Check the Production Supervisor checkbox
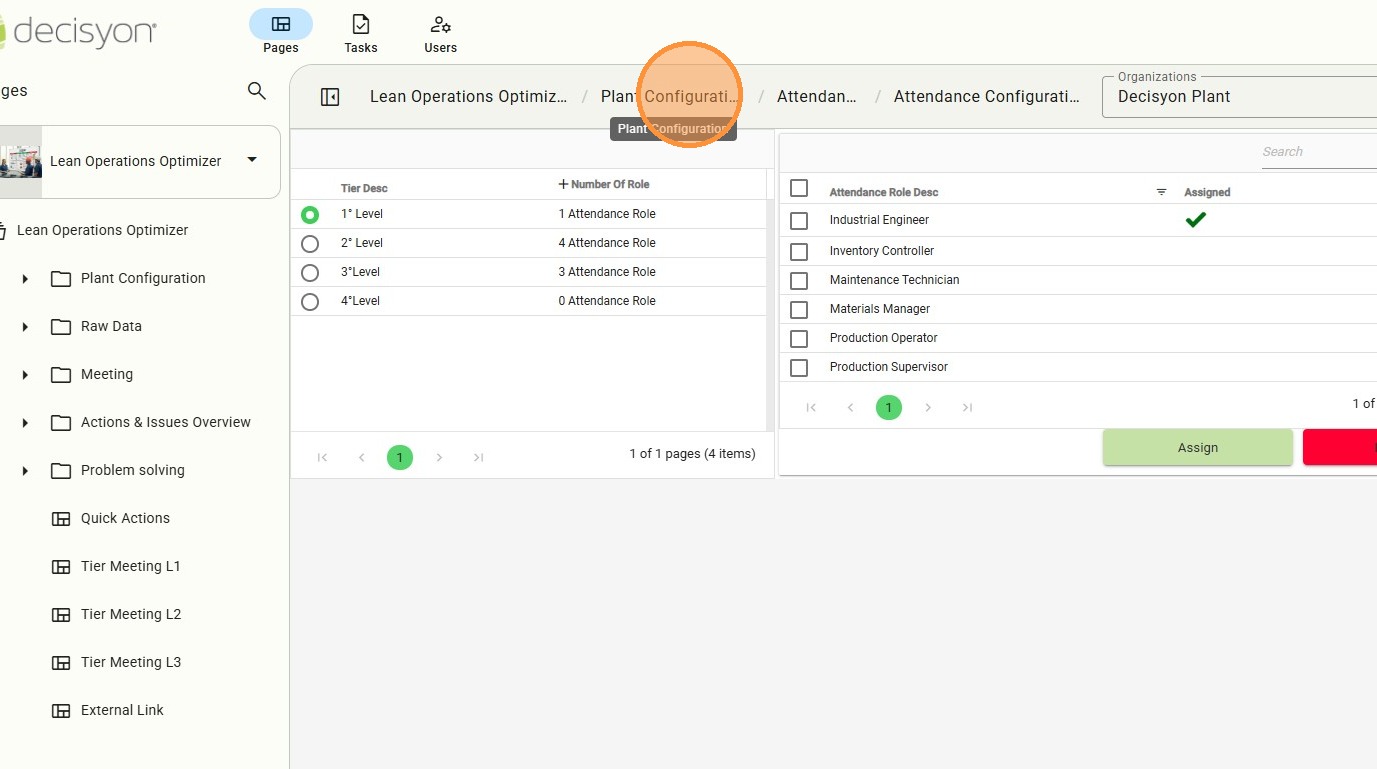Viewport: 1377px width, 769px height. point(799,367)
